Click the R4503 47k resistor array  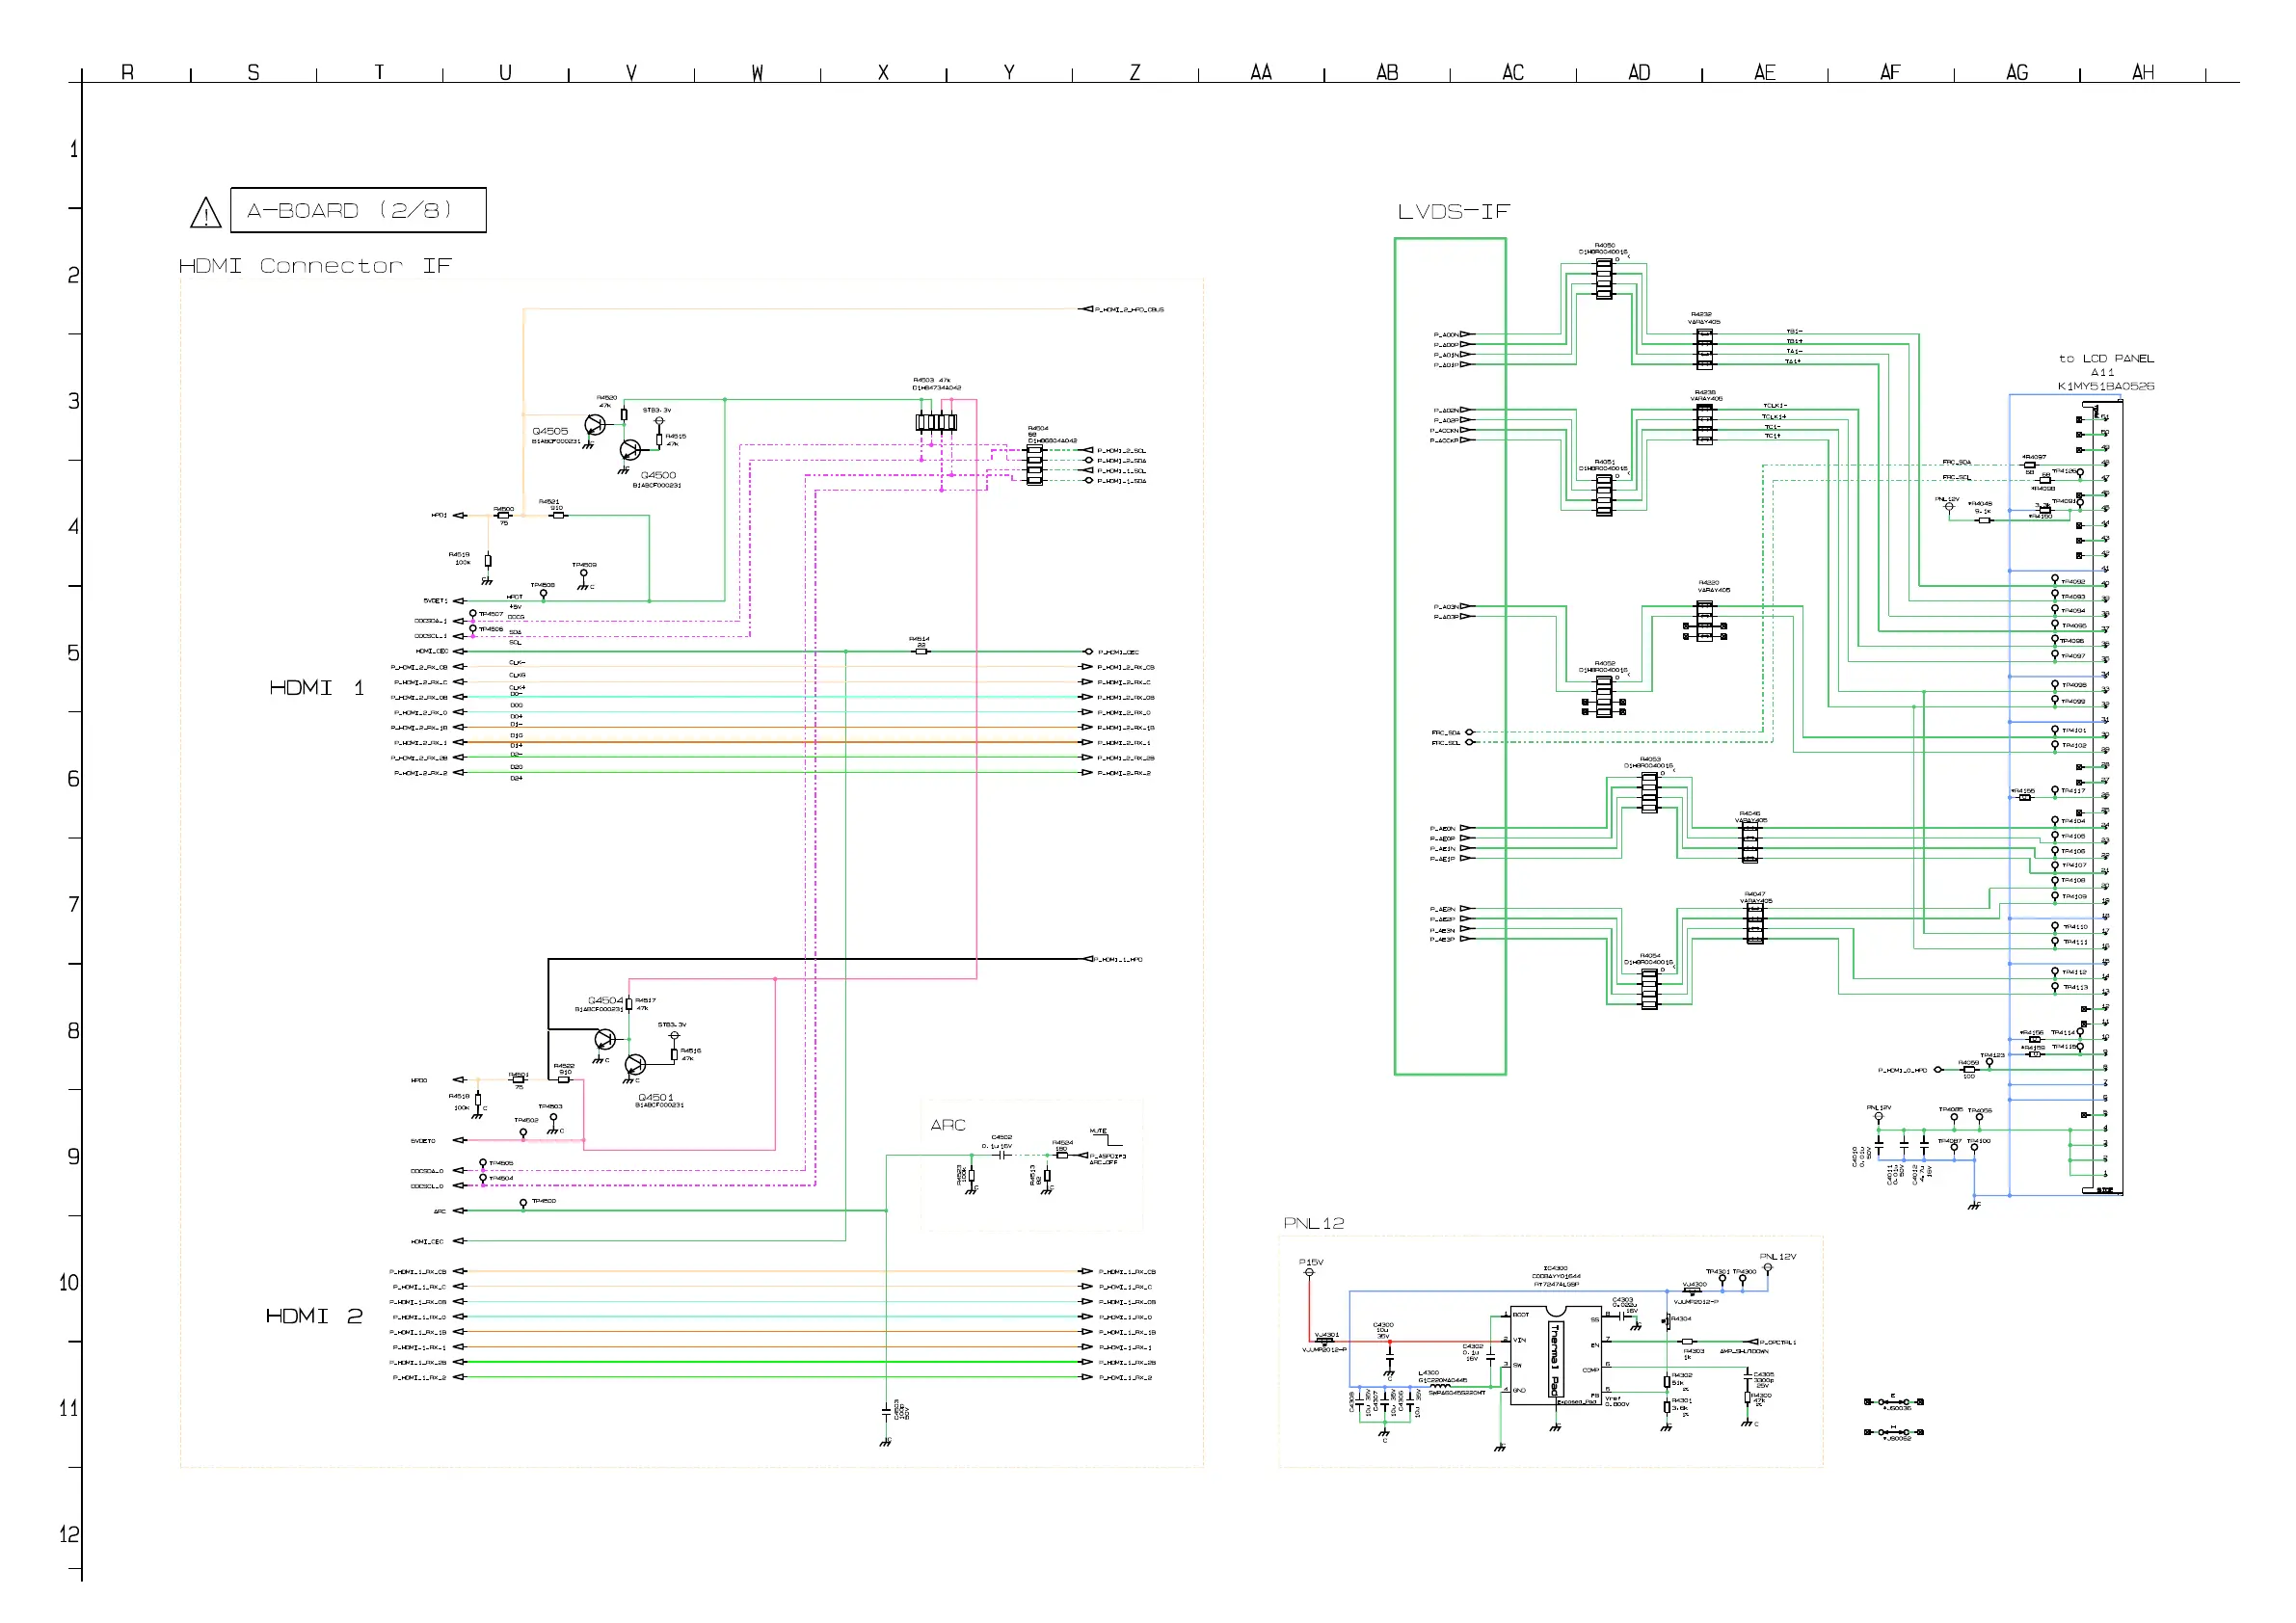(x=936, y=422)
